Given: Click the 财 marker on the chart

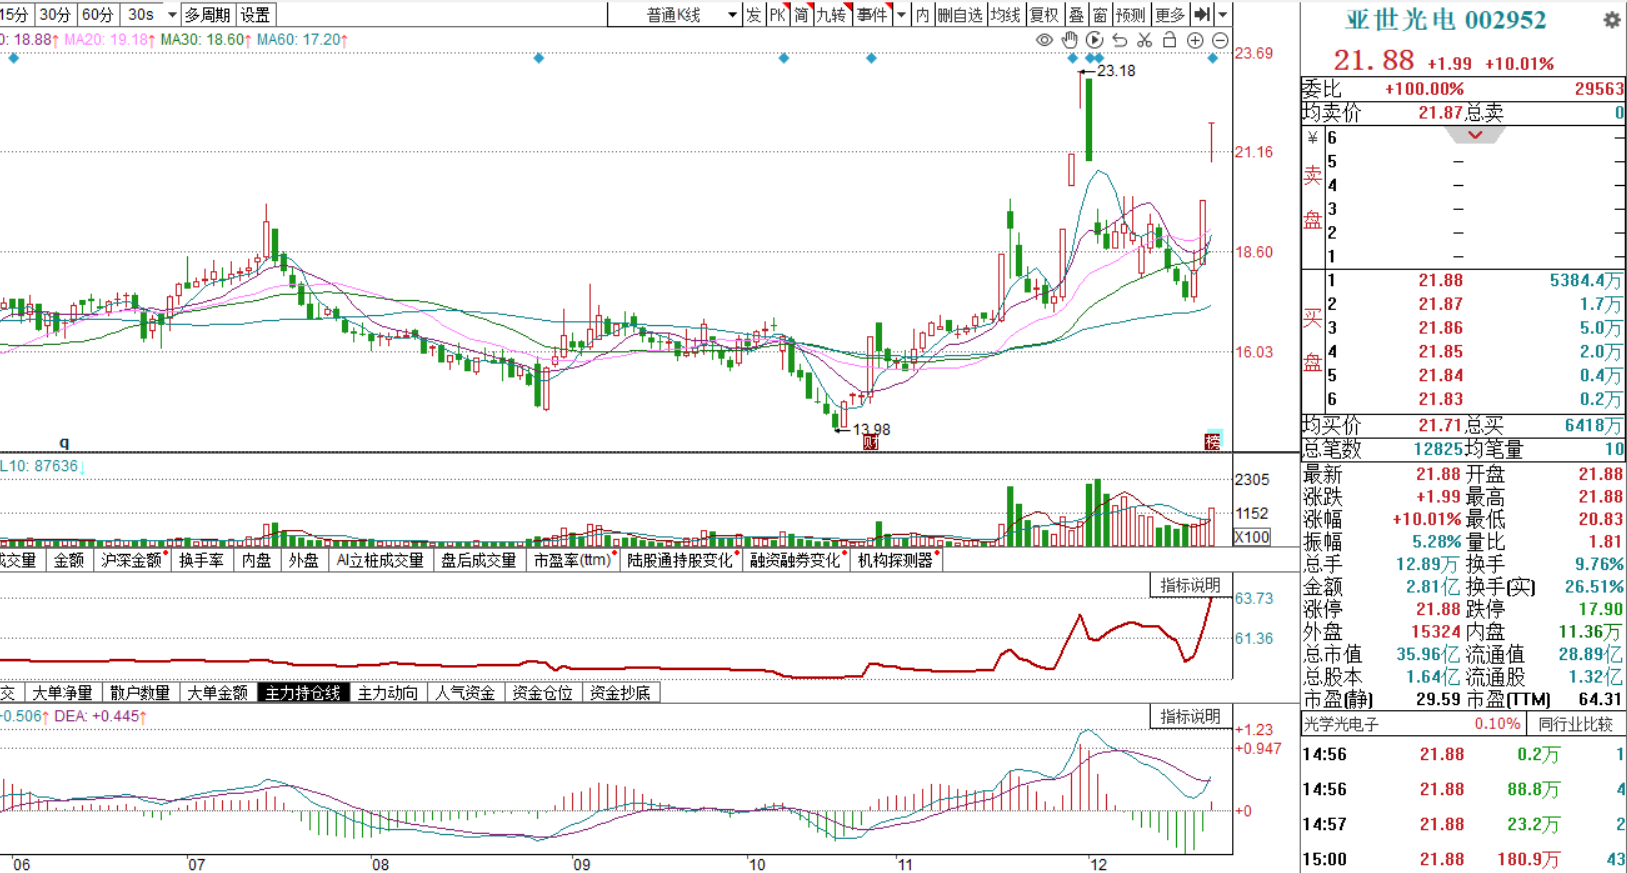Looking at the screenshot, I should [x=870, y=441].
